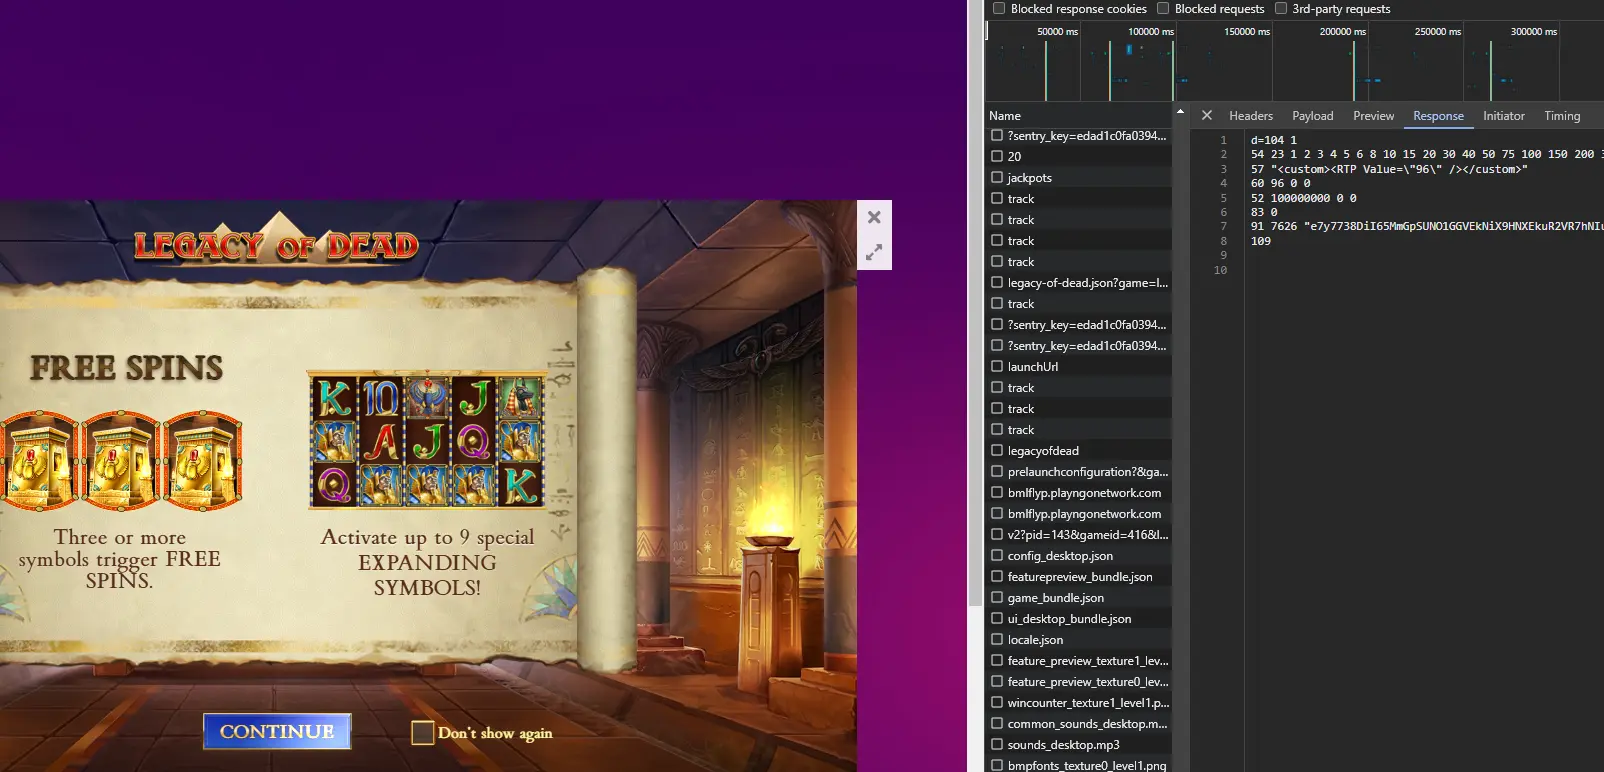Click the CONTINUE button
This screenshot has height=772, width=1604.
point(277,731)
